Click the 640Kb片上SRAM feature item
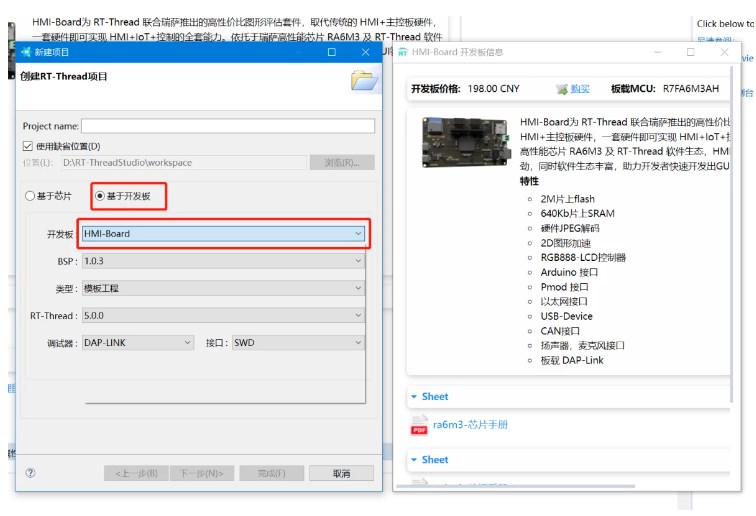 (577, 214)
